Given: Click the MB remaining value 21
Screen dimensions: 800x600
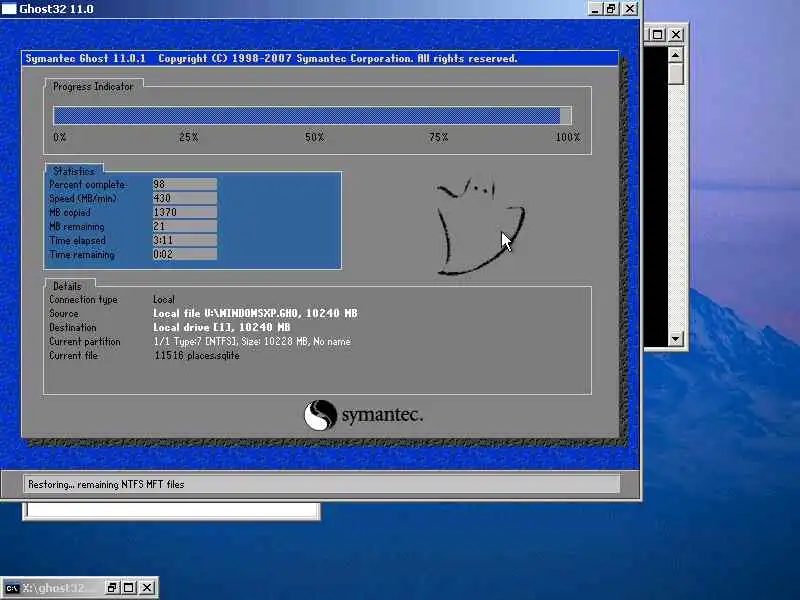Looking at the screenshot, I should pos(185,226).
